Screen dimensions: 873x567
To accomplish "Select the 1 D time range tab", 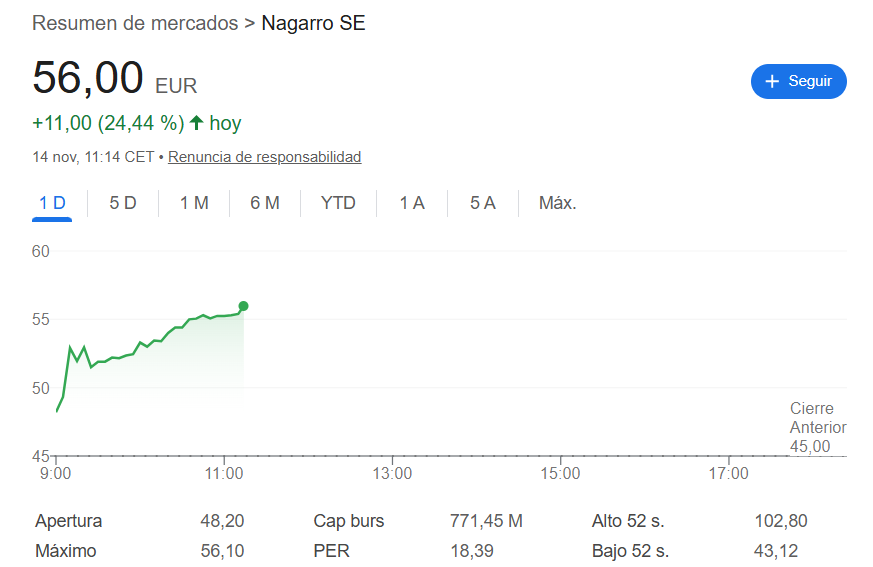I will [x=52, y=203].
